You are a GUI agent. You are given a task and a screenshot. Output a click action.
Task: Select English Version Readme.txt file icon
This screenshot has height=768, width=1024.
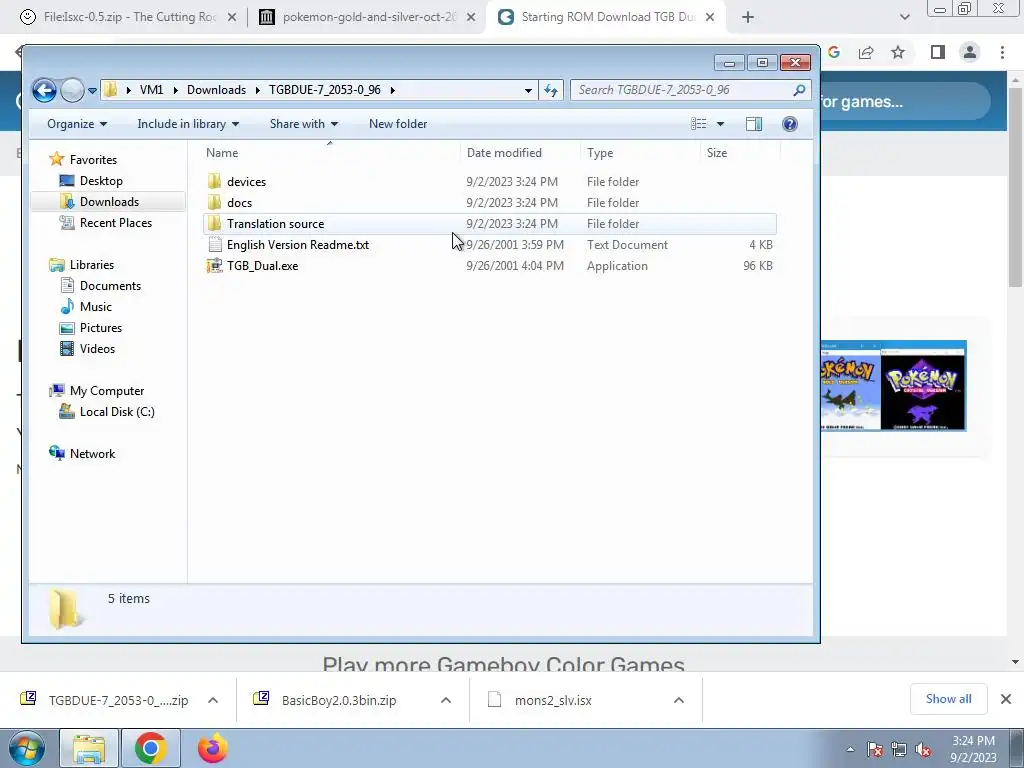click(214, 244)
